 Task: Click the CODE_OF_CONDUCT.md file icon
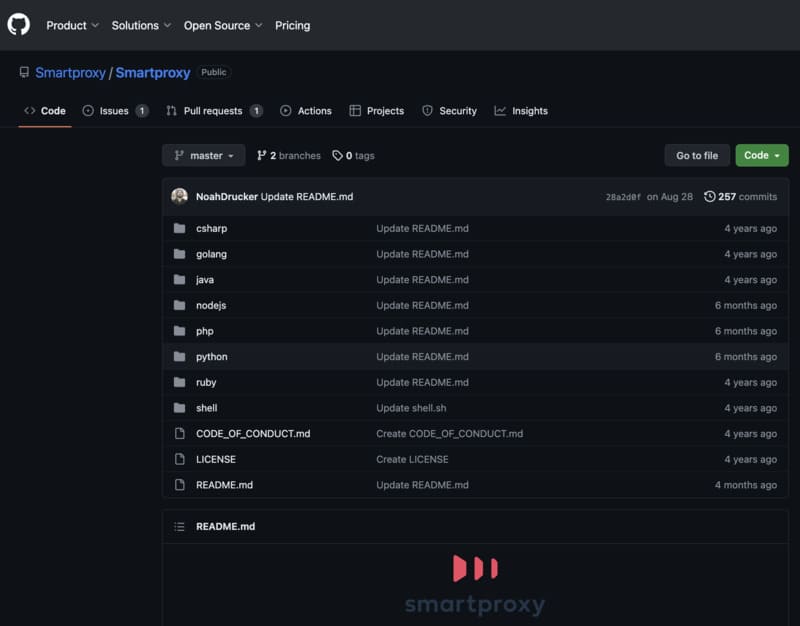coord(180,433)
